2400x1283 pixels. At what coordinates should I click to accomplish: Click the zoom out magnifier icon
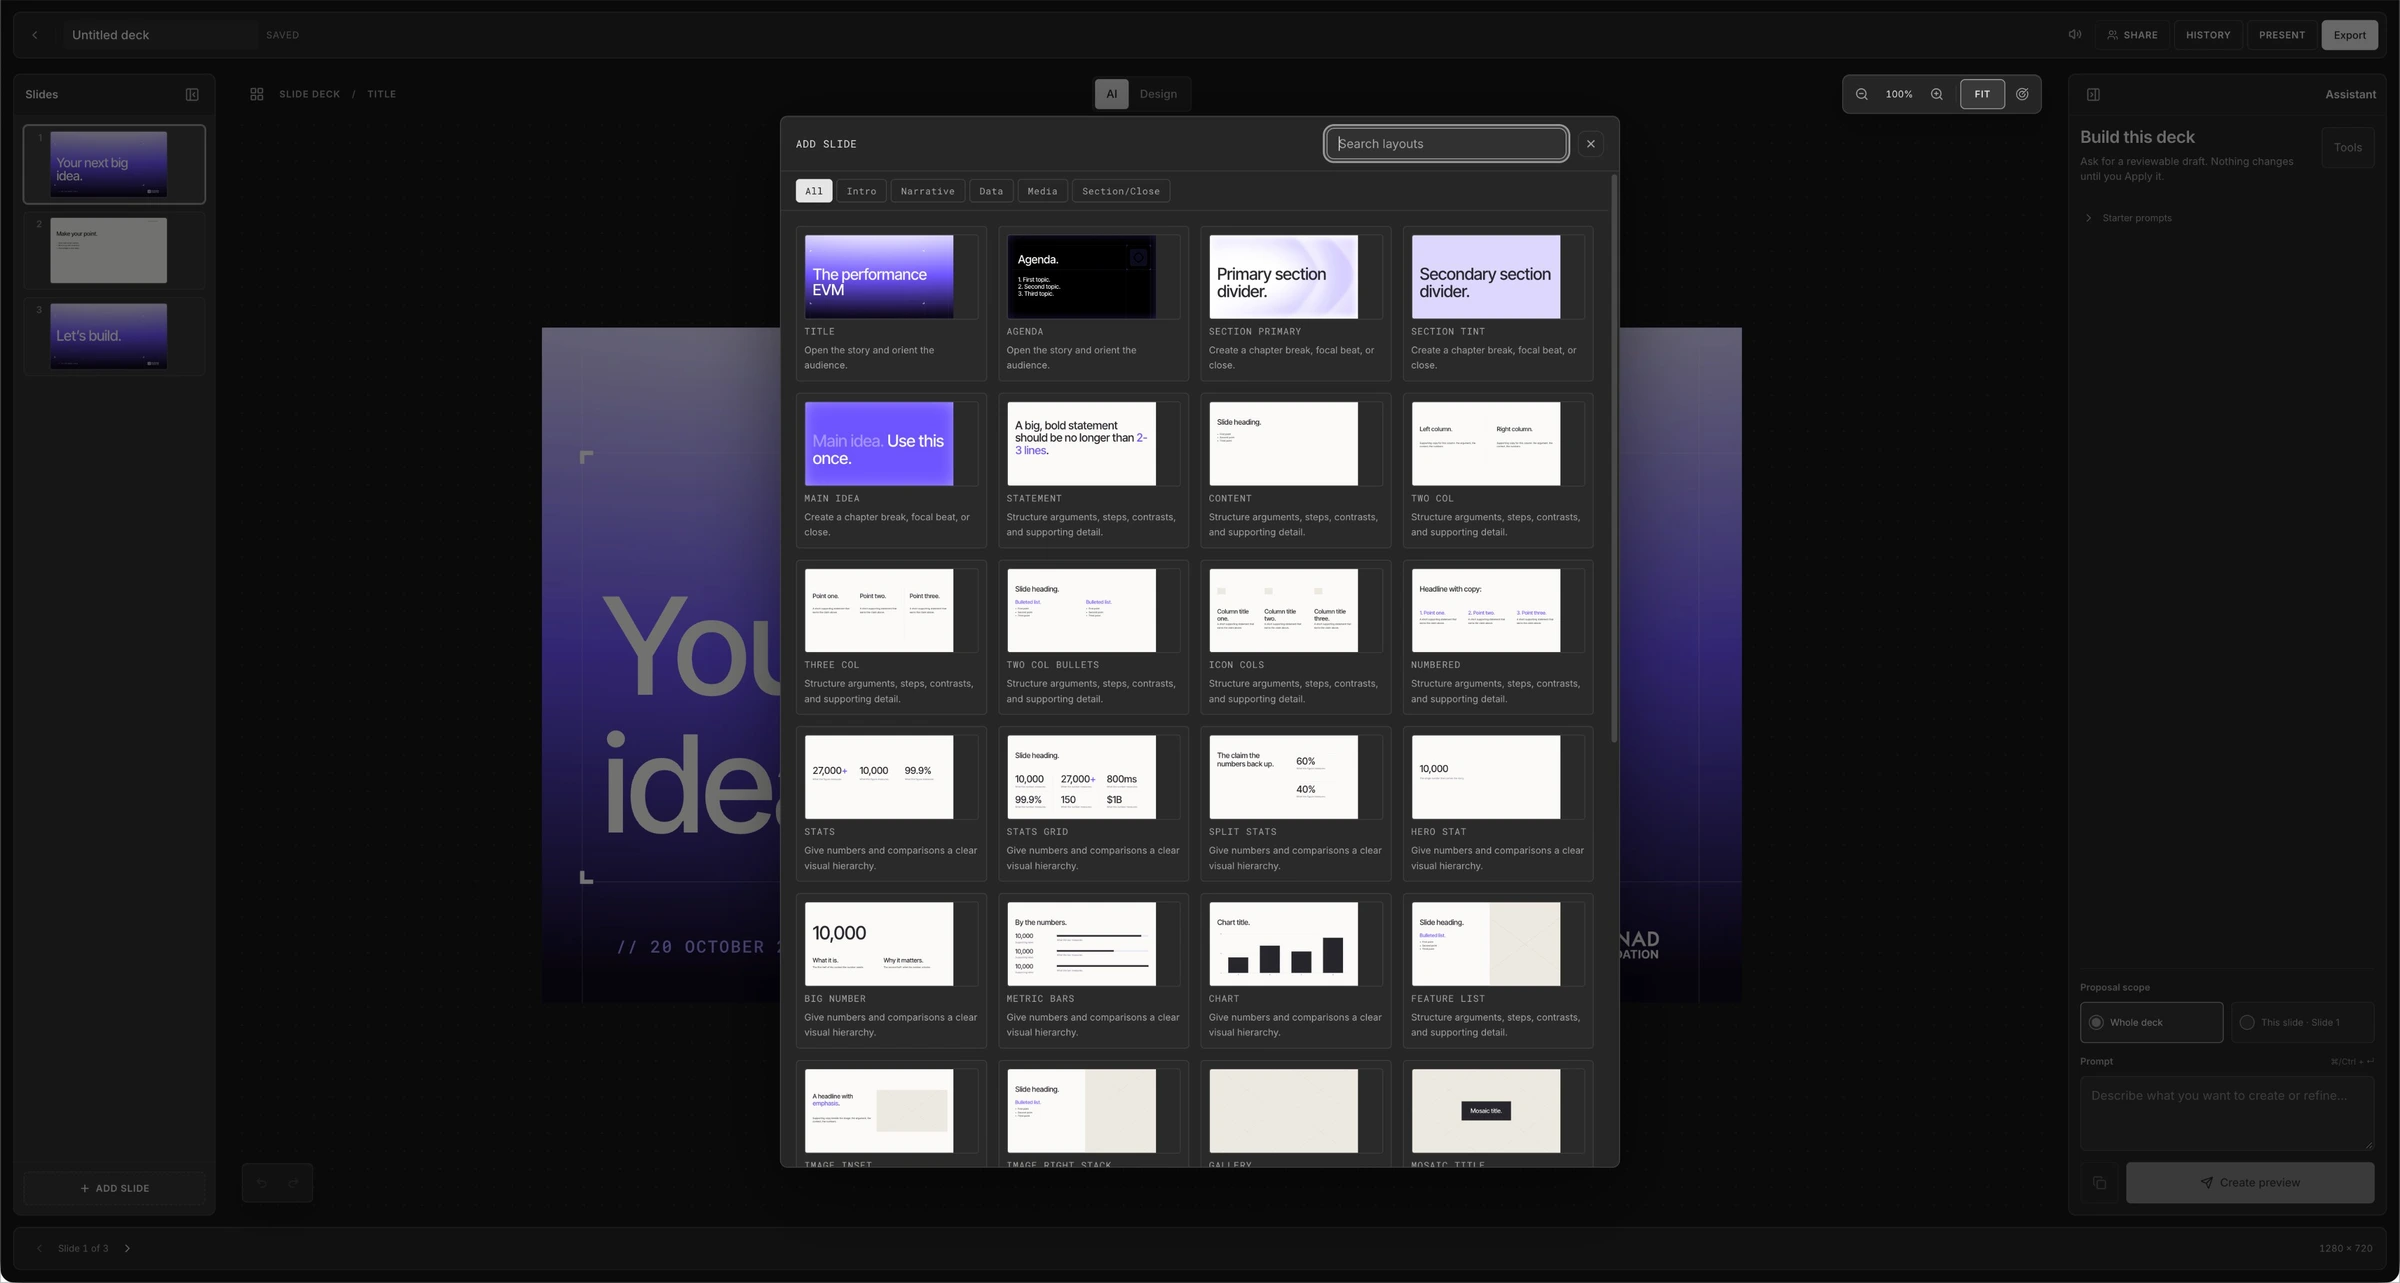coord(1862,94)
